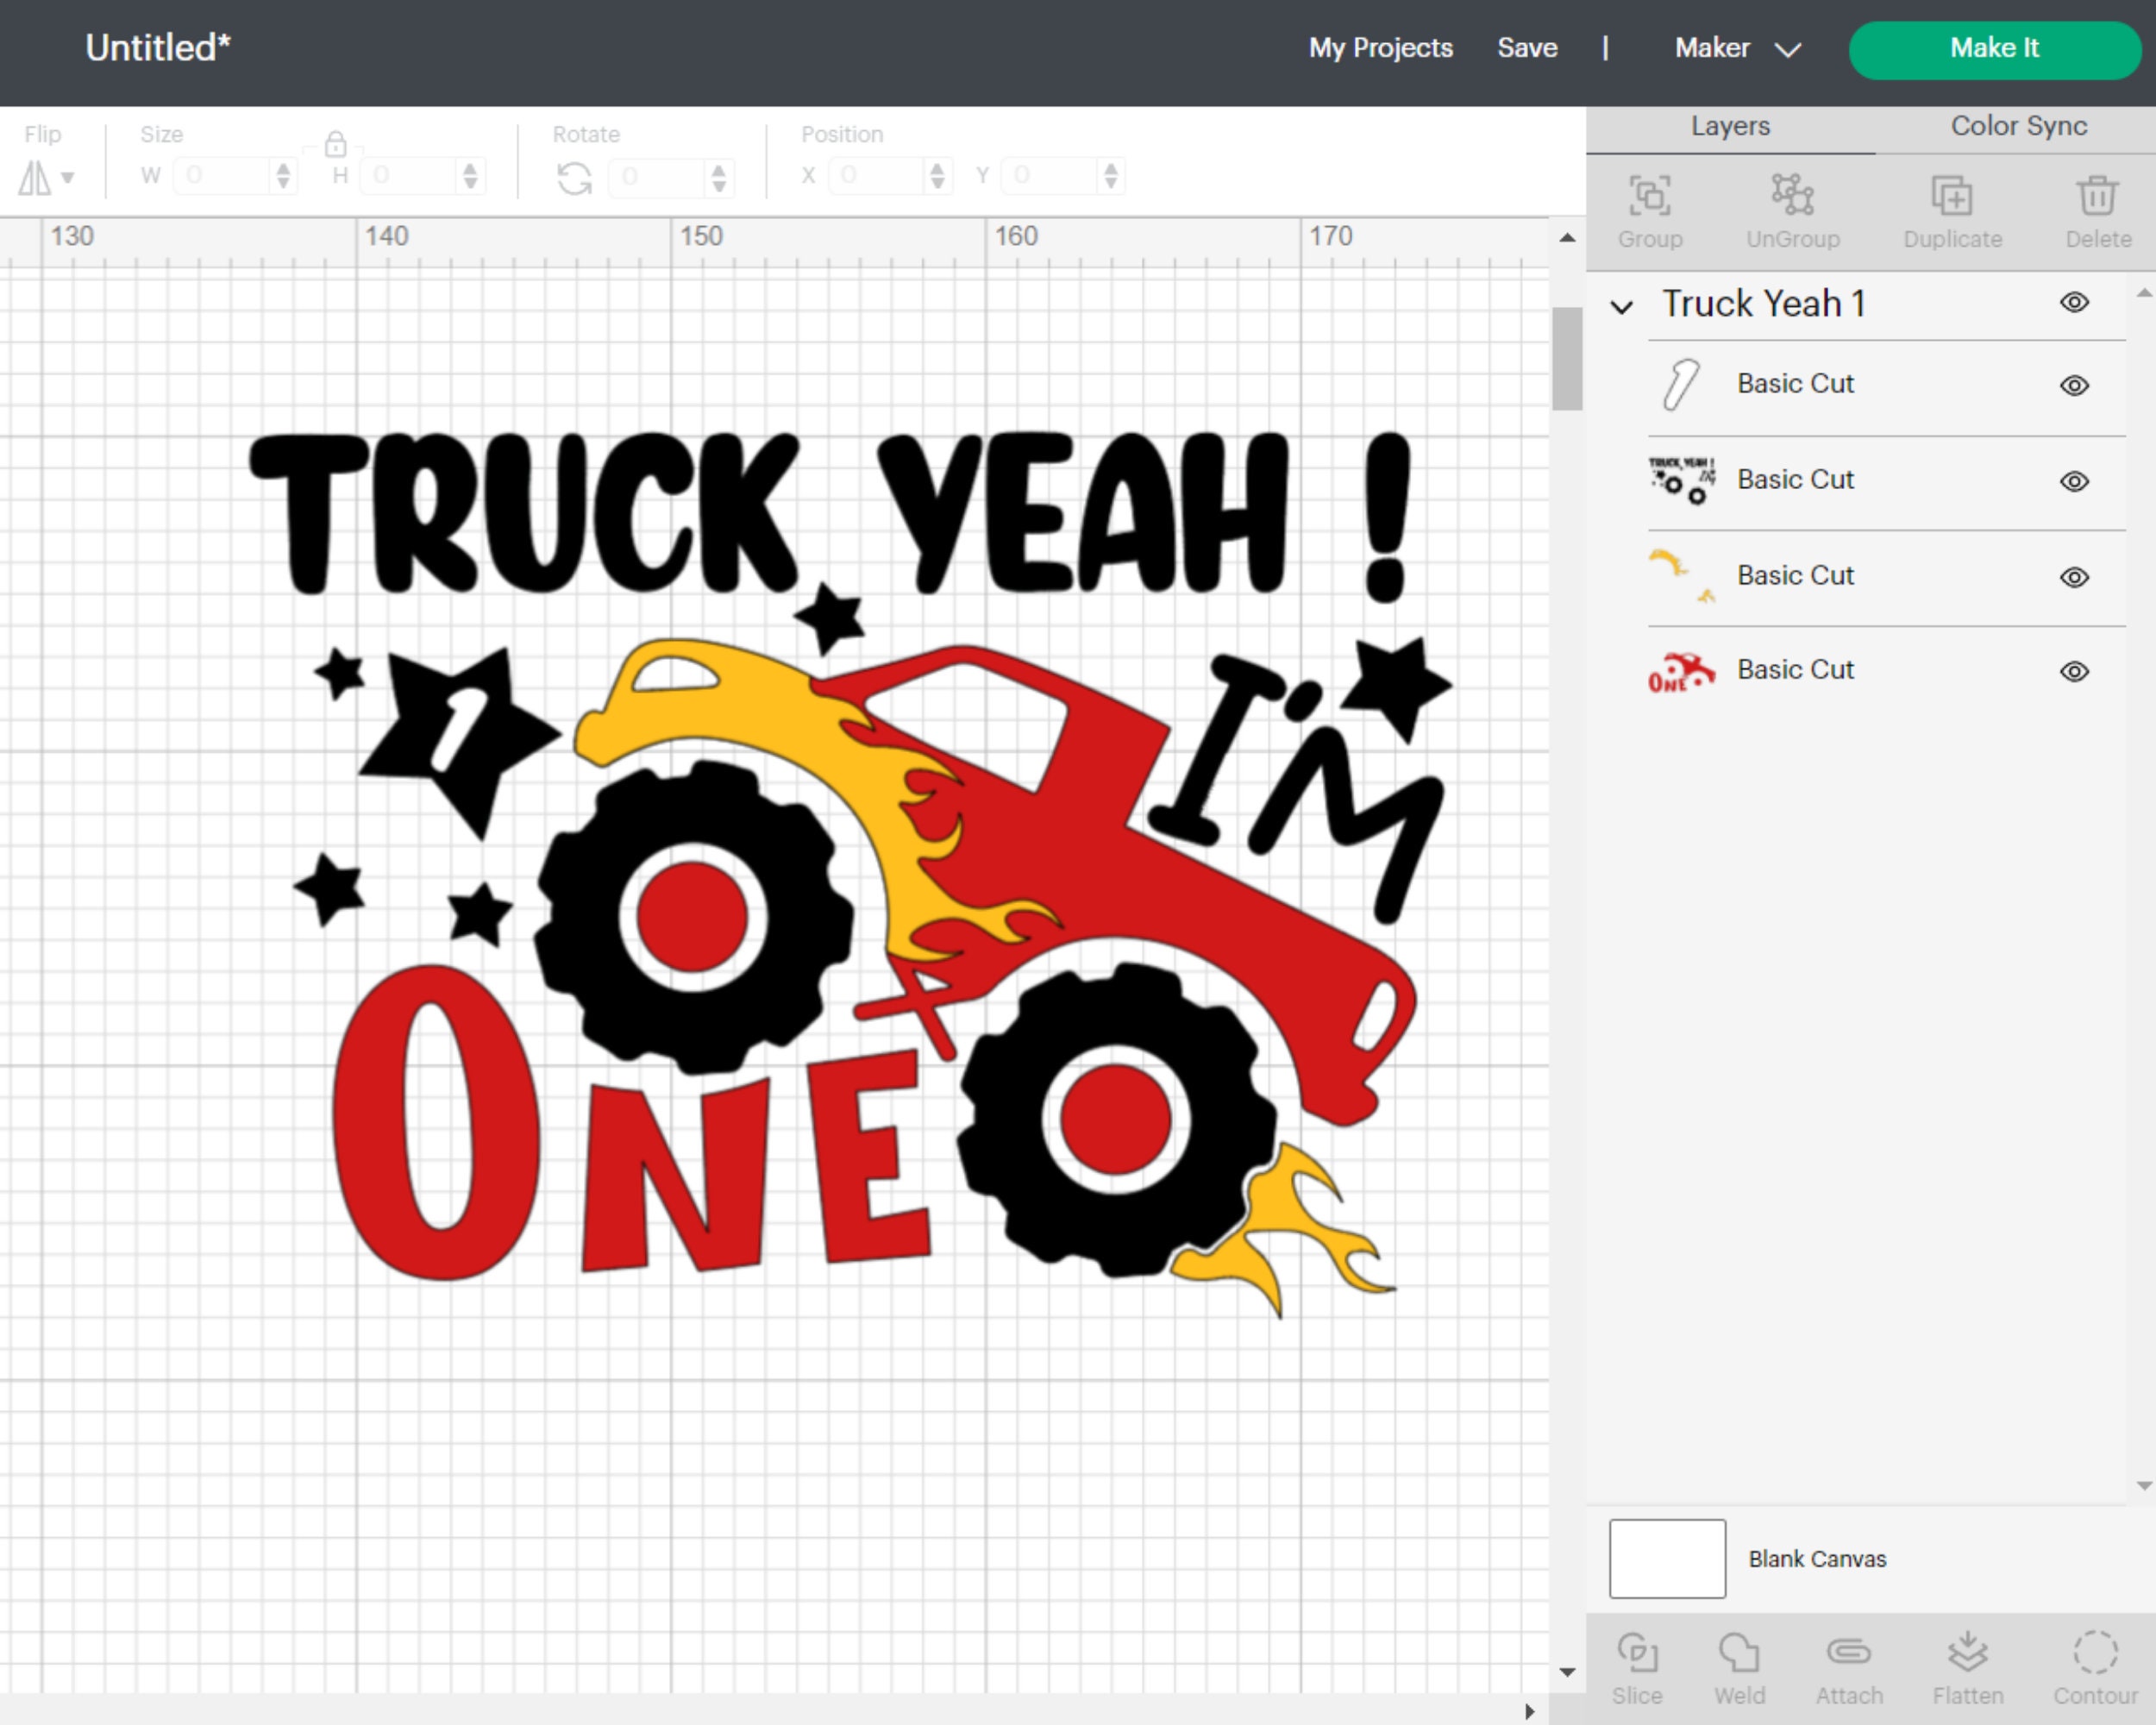
Task: Click the size lock icon between W and H
Action: tap(336, 144)
